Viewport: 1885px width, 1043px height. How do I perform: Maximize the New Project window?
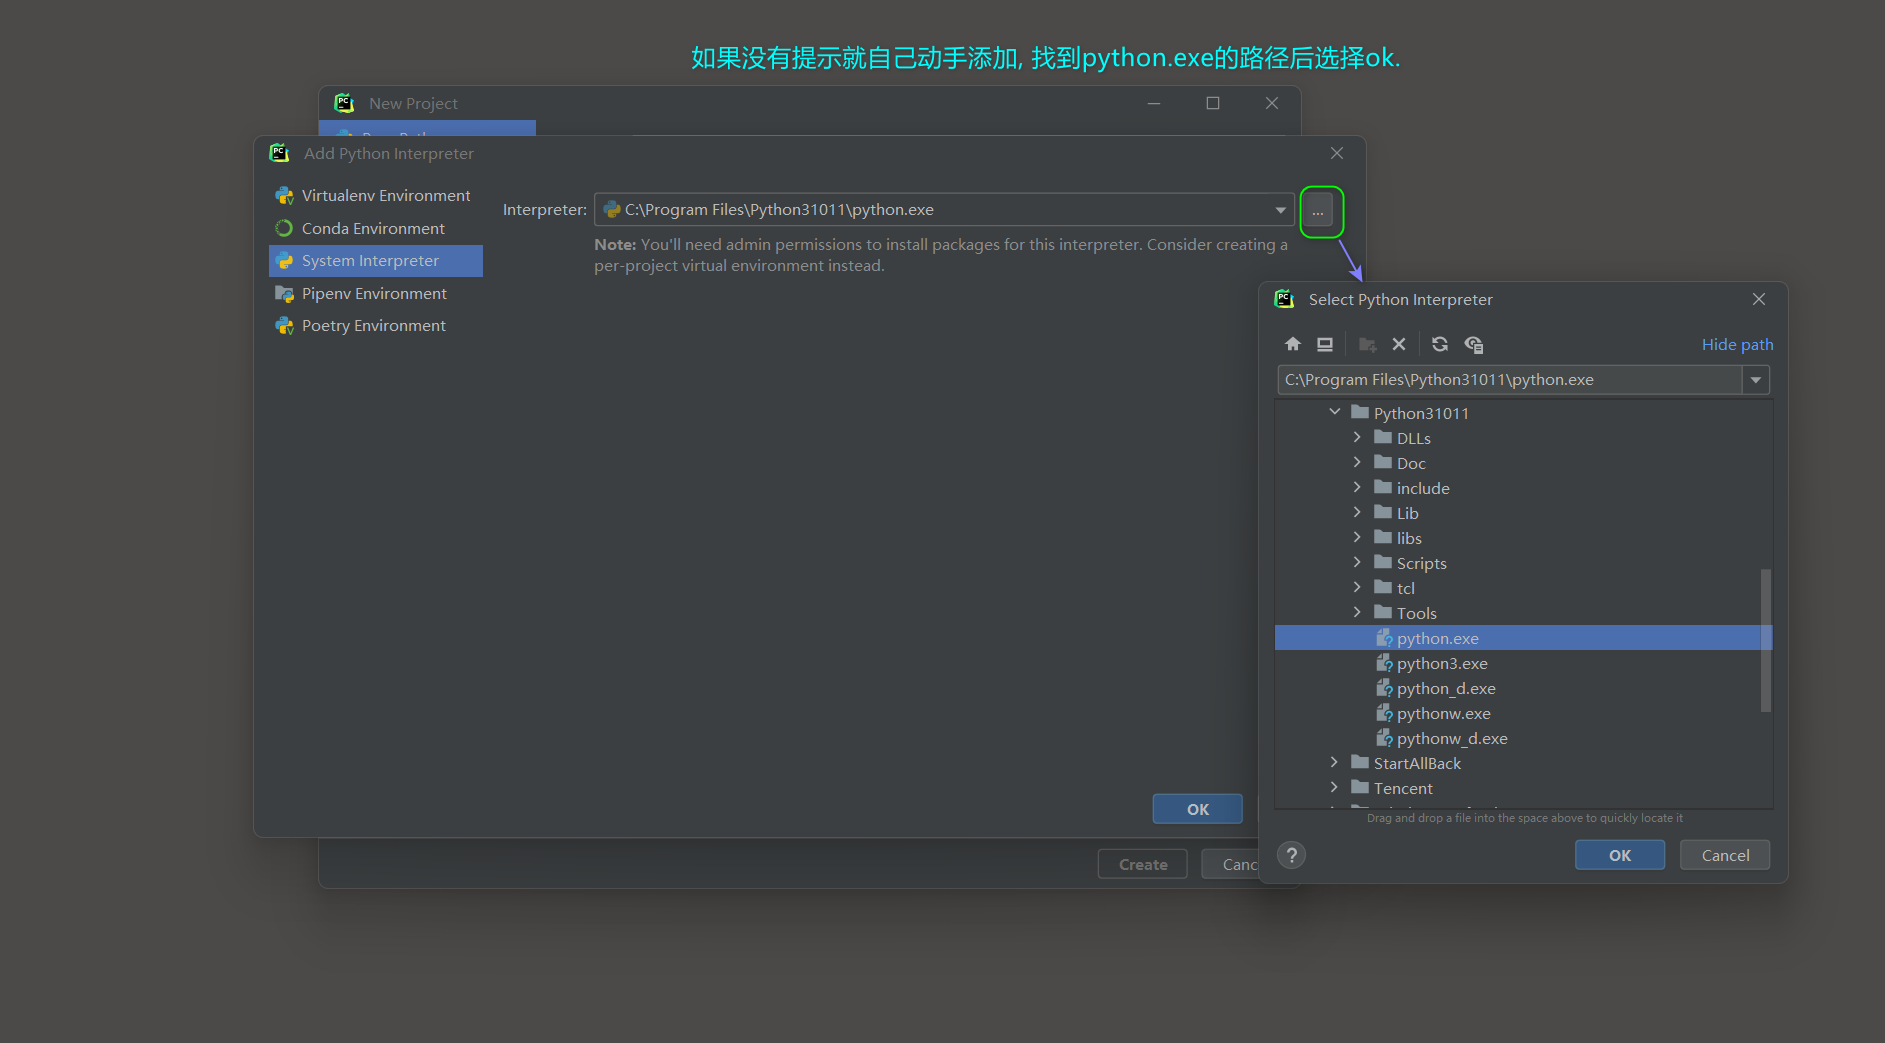click(1213, 103)
